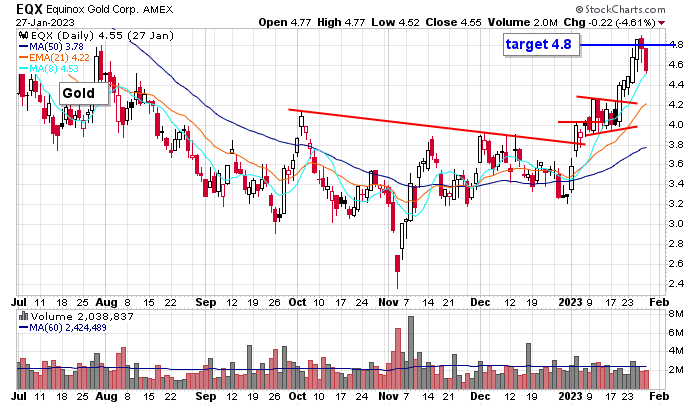Click the MA(60) 2,424,489 legend entry

point(62,328)
